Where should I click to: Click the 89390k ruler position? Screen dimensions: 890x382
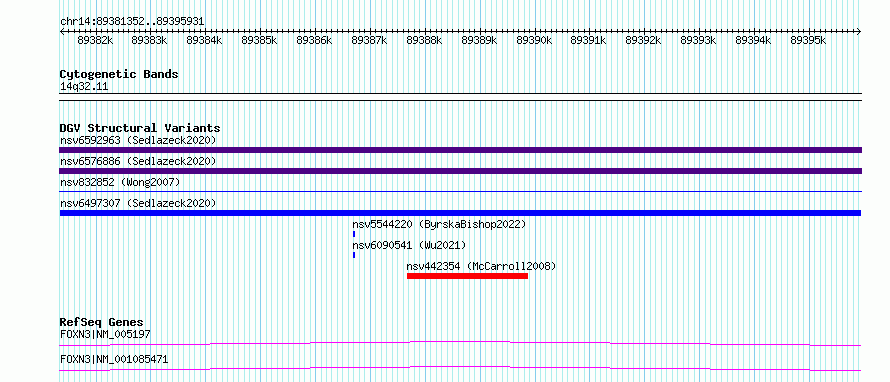click(x=534, y=40)
